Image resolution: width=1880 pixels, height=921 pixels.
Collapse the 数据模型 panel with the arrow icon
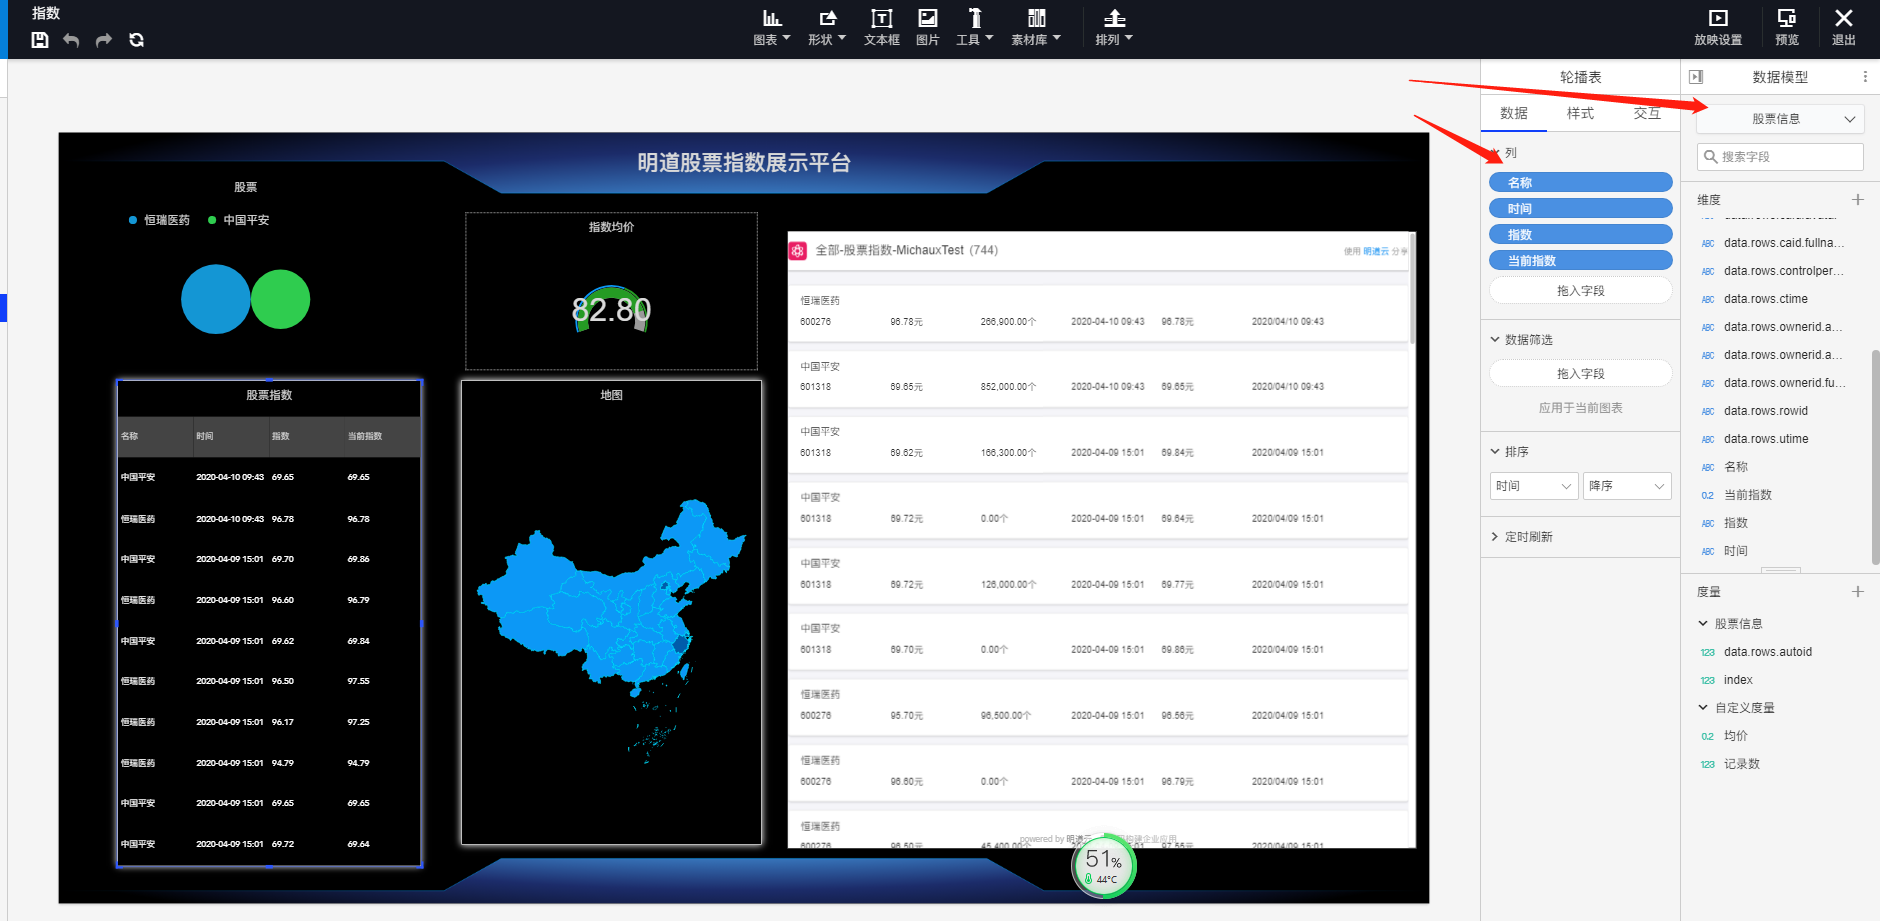[1696, 77]
